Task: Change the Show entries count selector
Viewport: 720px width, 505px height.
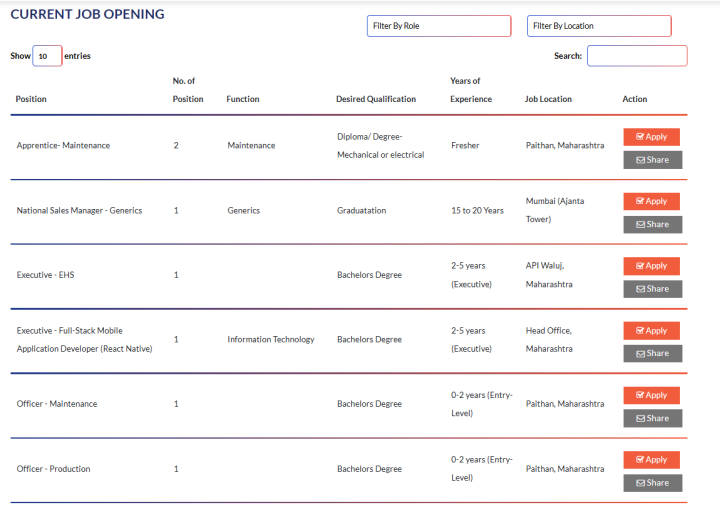Action: point(47,56)
